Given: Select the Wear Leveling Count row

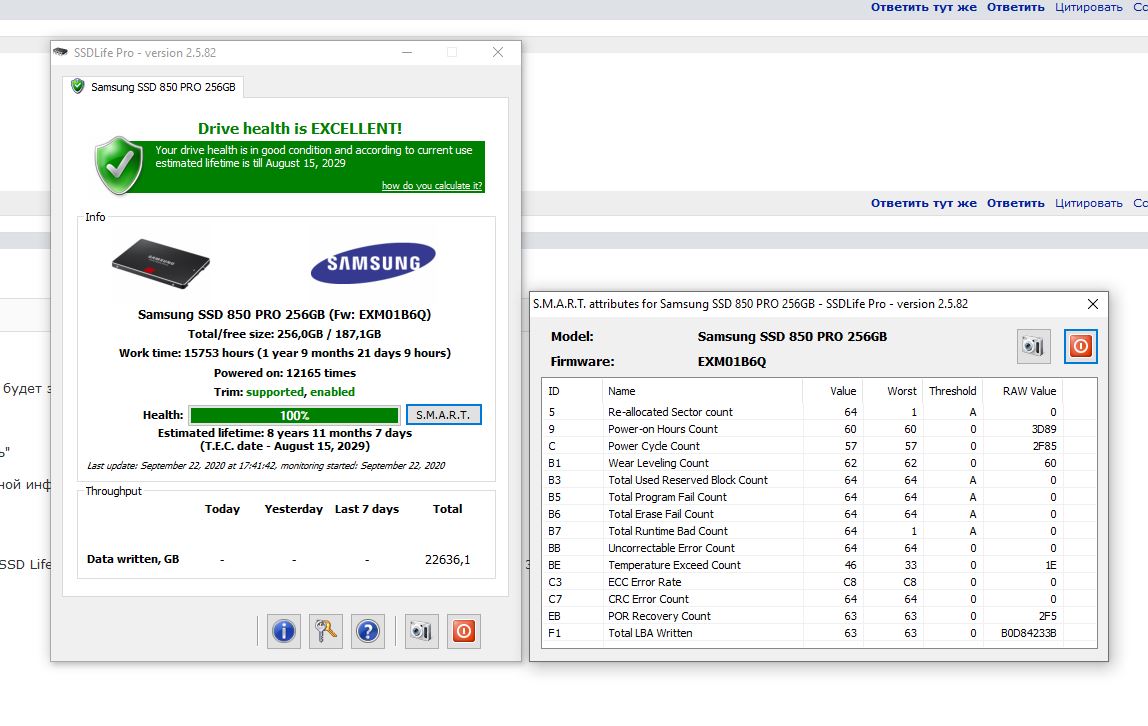Looking at the screenshot, I should coord(819,463).
